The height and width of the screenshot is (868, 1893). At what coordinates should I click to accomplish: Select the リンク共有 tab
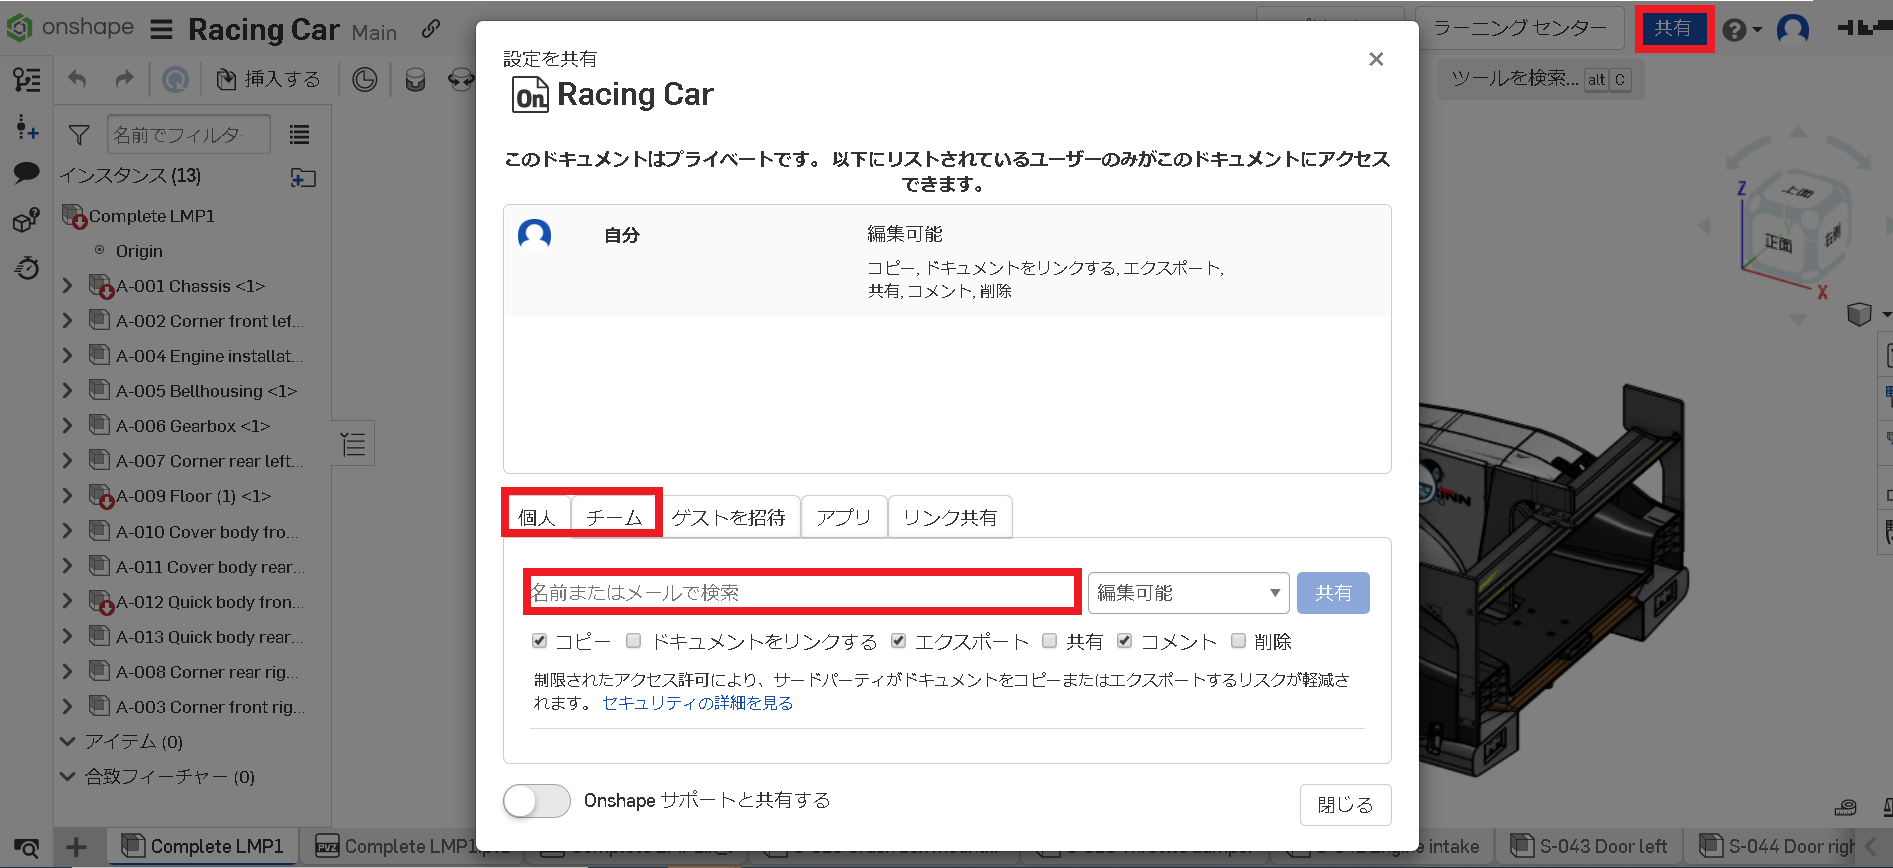tap(950, 517)
